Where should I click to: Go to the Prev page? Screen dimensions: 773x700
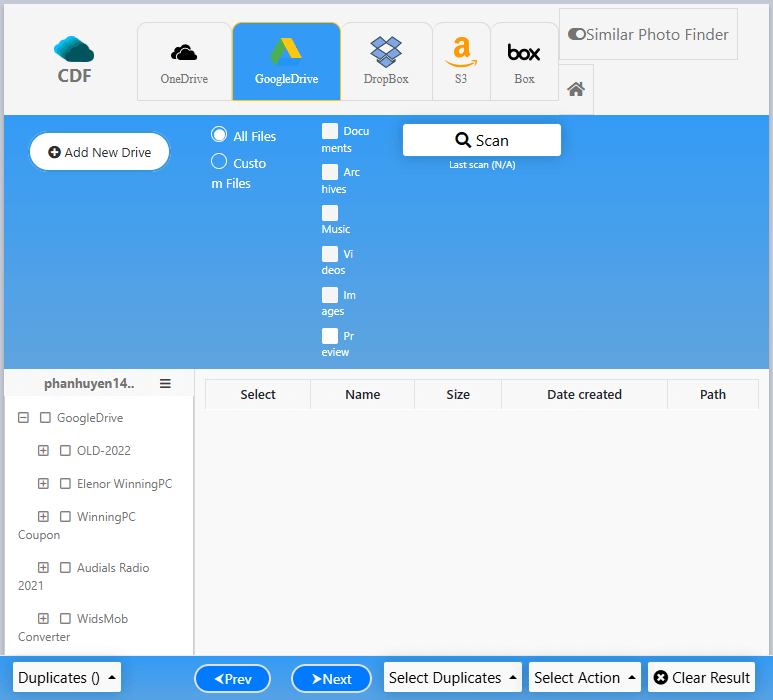coord(233,679)
